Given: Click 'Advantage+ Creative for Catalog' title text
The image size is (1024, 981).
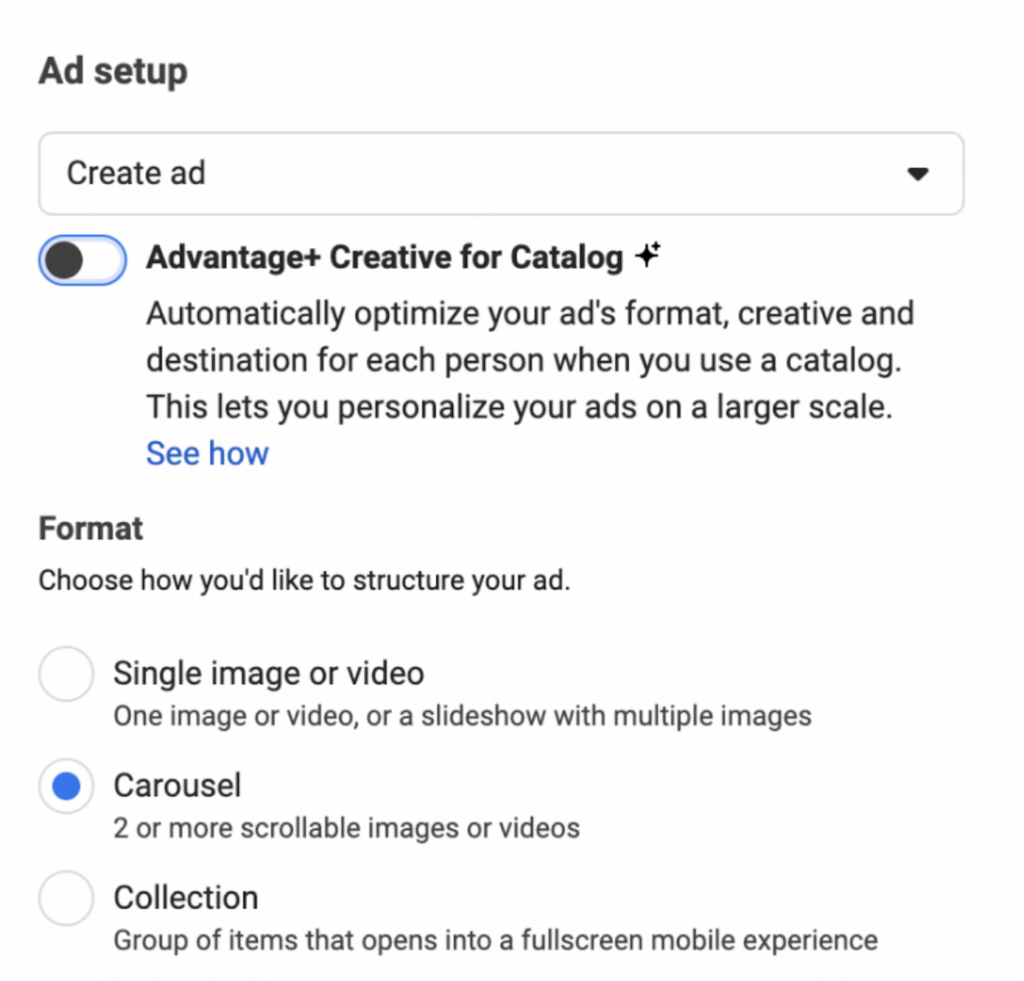Looking at the screenshot, I should (x=385, y=257).
